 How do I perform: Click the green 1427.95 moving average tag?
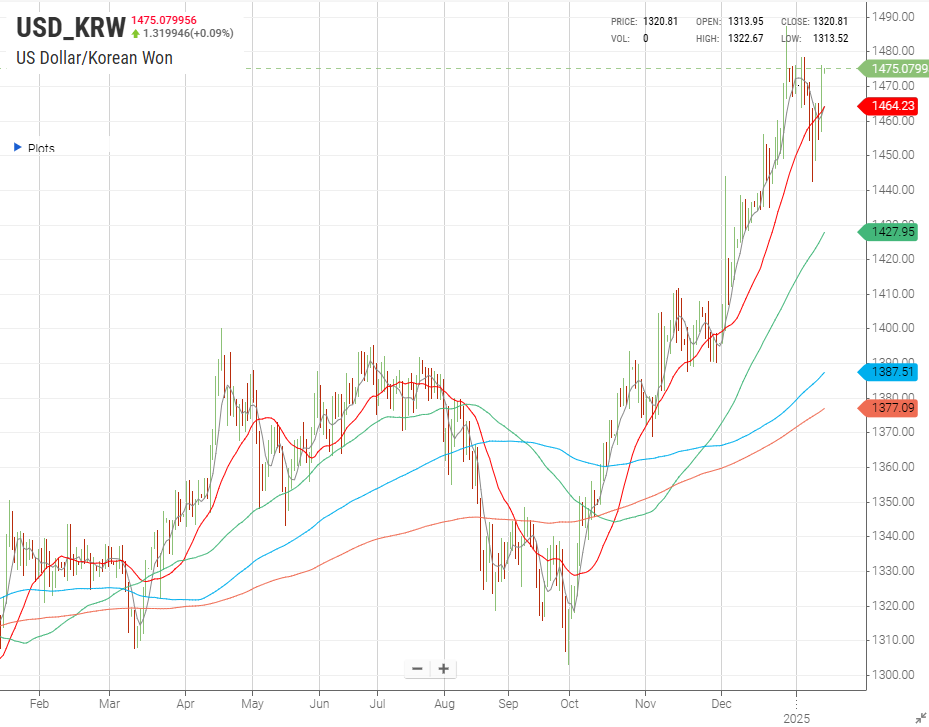click(x=892, y=232)
